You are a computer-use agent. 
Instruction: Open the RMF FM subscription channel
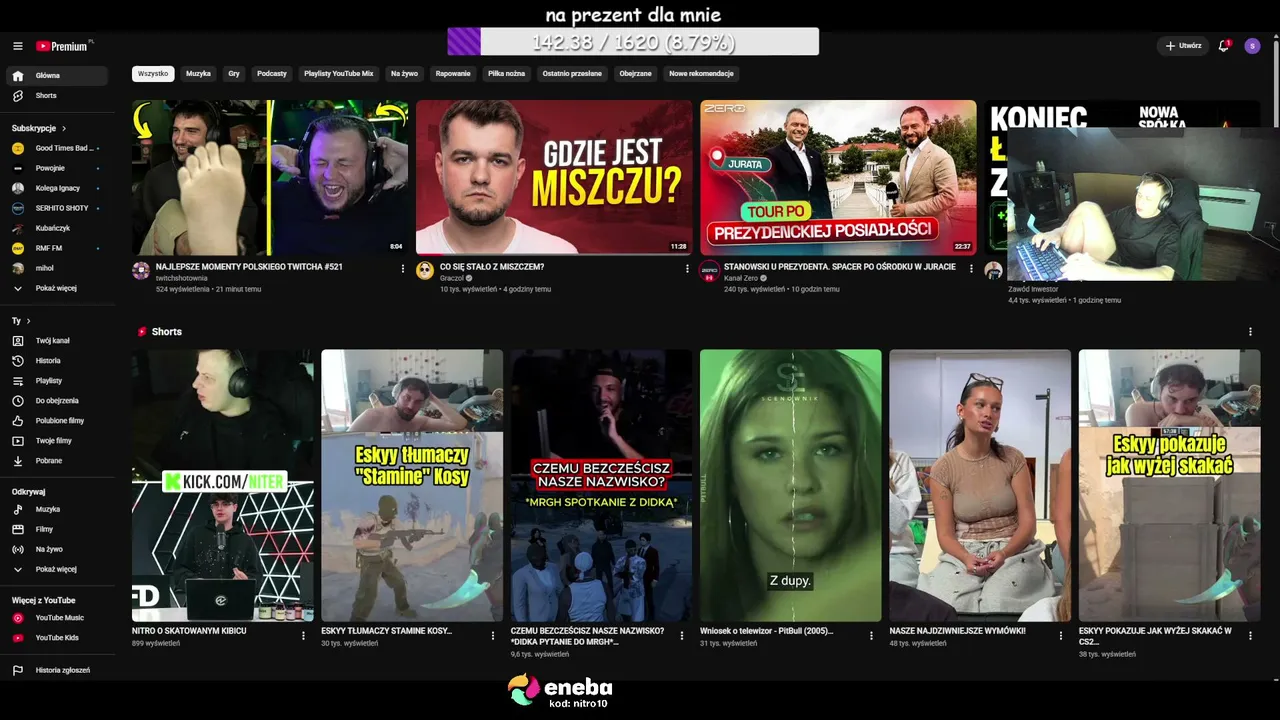point(57,248)
